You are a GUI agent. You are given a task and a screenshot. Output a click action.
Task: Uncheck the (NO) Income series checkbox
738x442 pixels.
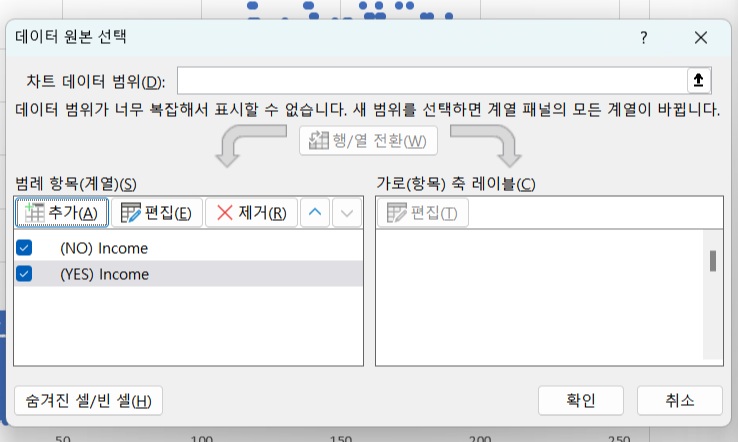24,248
